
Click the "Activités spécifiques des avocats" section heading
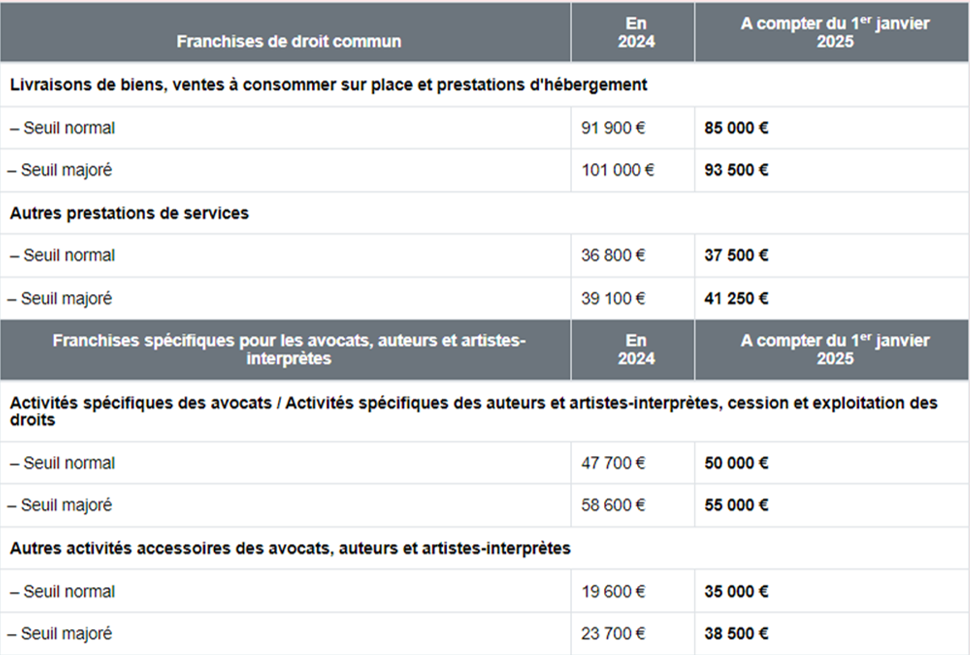coord(473,412)
